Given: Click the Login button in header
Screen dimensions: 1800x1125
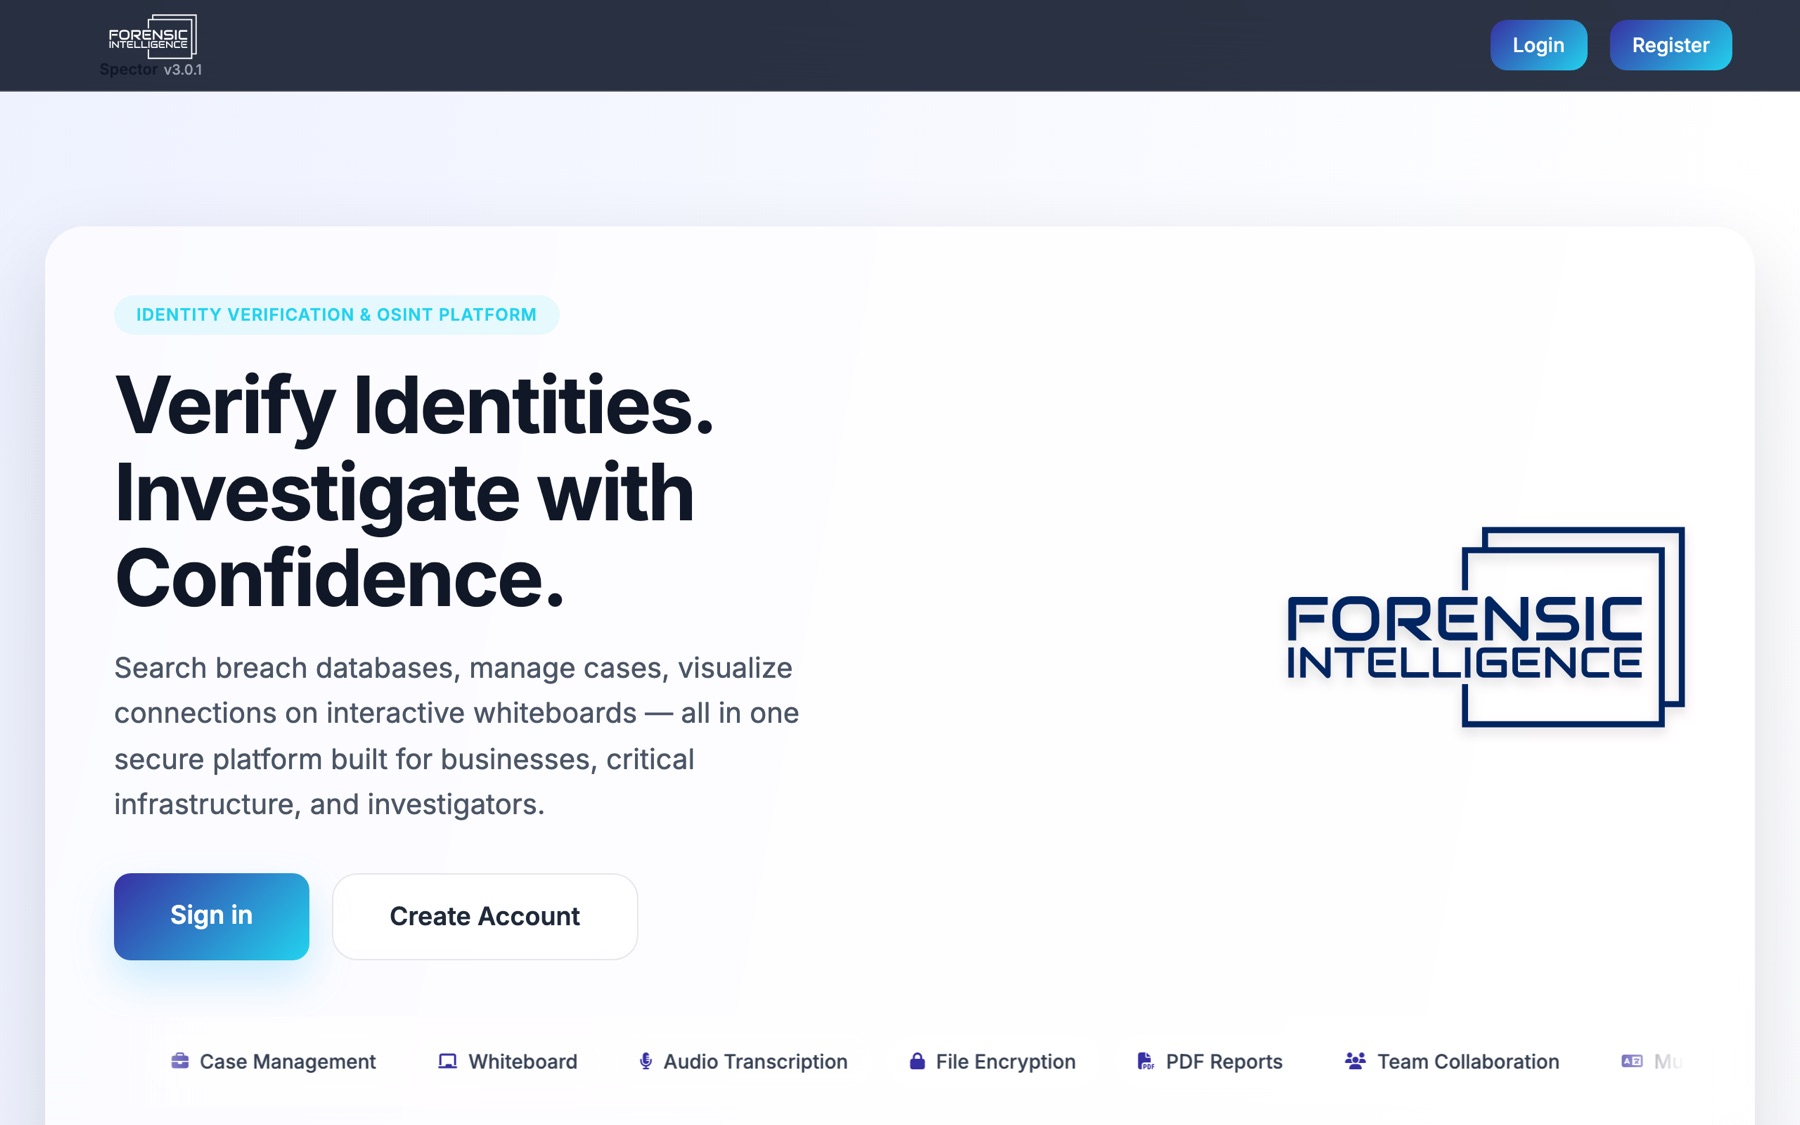Looking at the screenshot, I should click(1538, 45).
